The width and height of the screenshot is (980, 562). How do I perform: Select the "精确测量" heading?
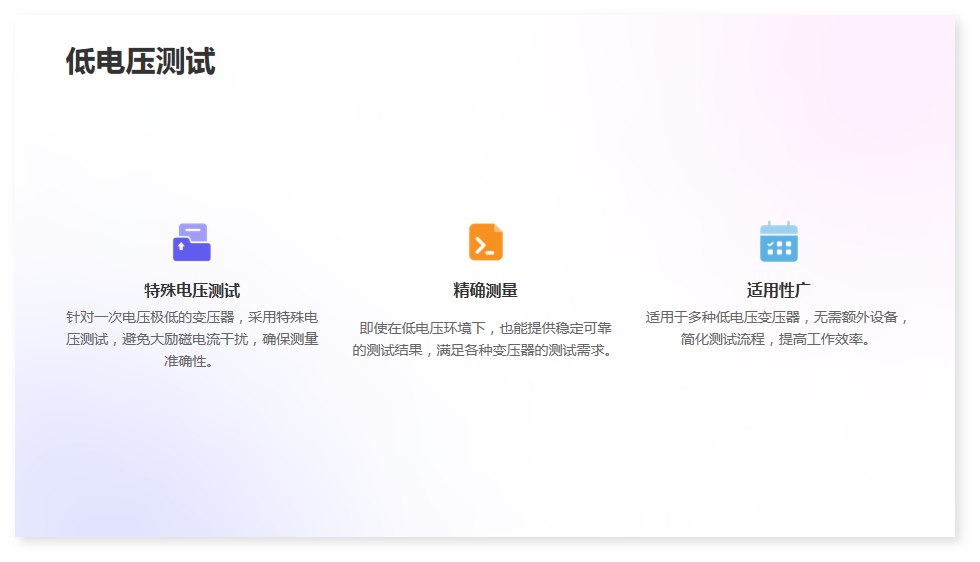(485, 291)
